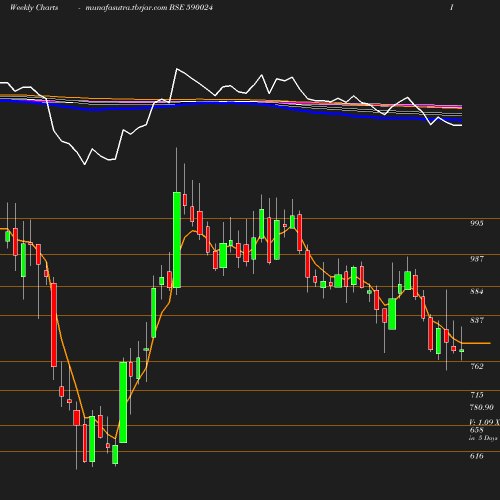The width and height of the screenshot is (500, 500).
Task: Click the 658 price level label
Action: [x=477, y=430]
